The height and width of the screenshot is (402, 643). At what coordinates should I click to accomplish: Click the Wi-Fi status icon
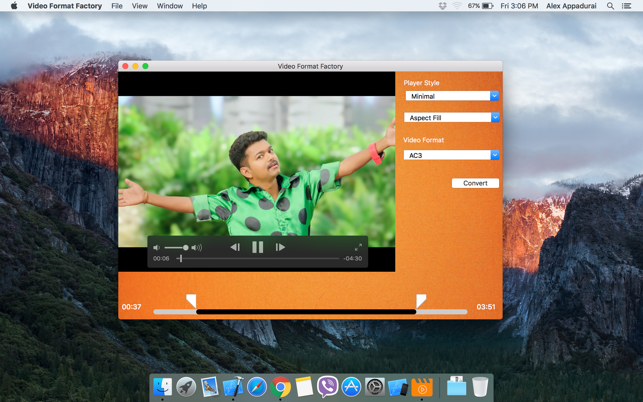[457, 6]
